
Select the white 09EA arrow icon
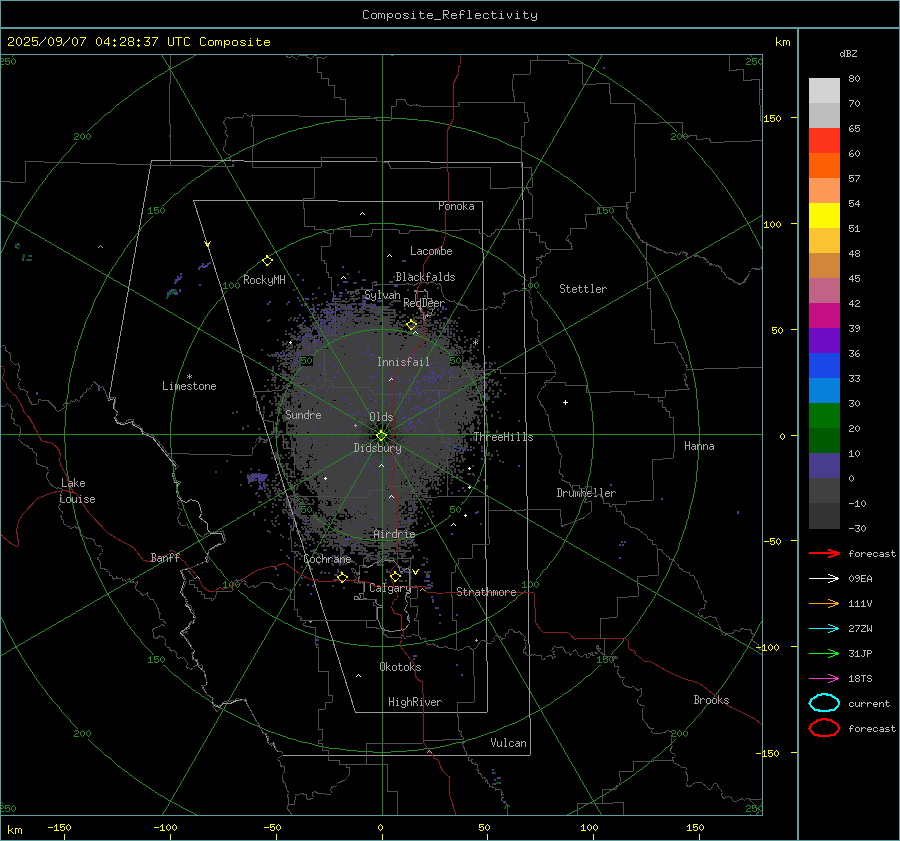click(824, 579)
